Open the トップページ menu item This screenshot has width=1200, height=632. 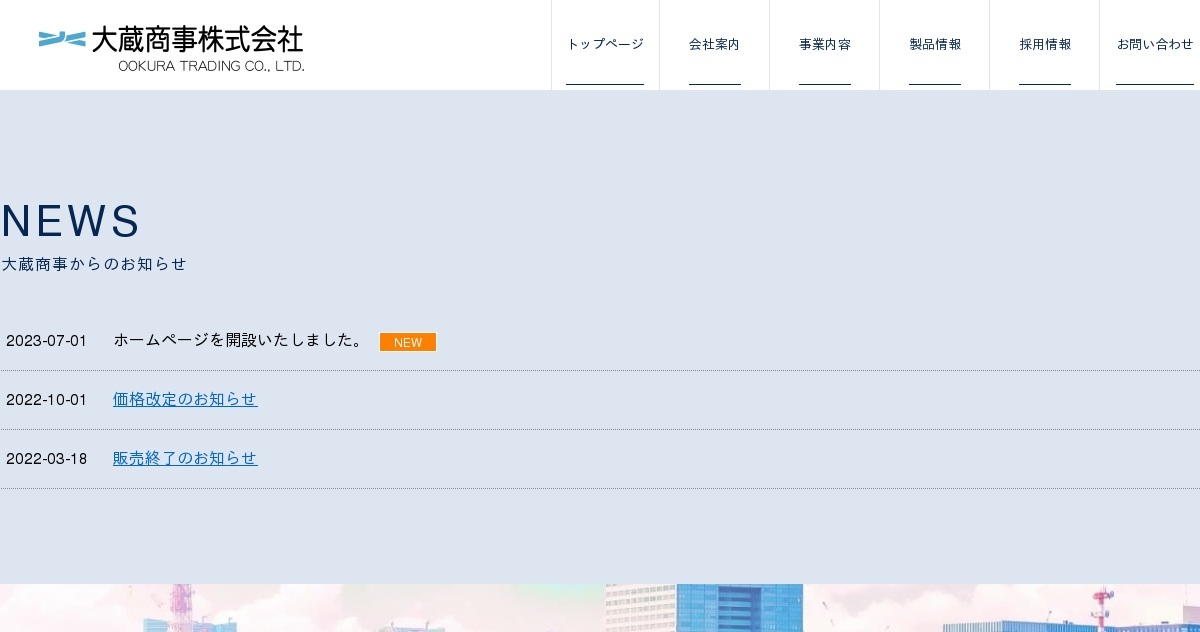pos(605,44)
